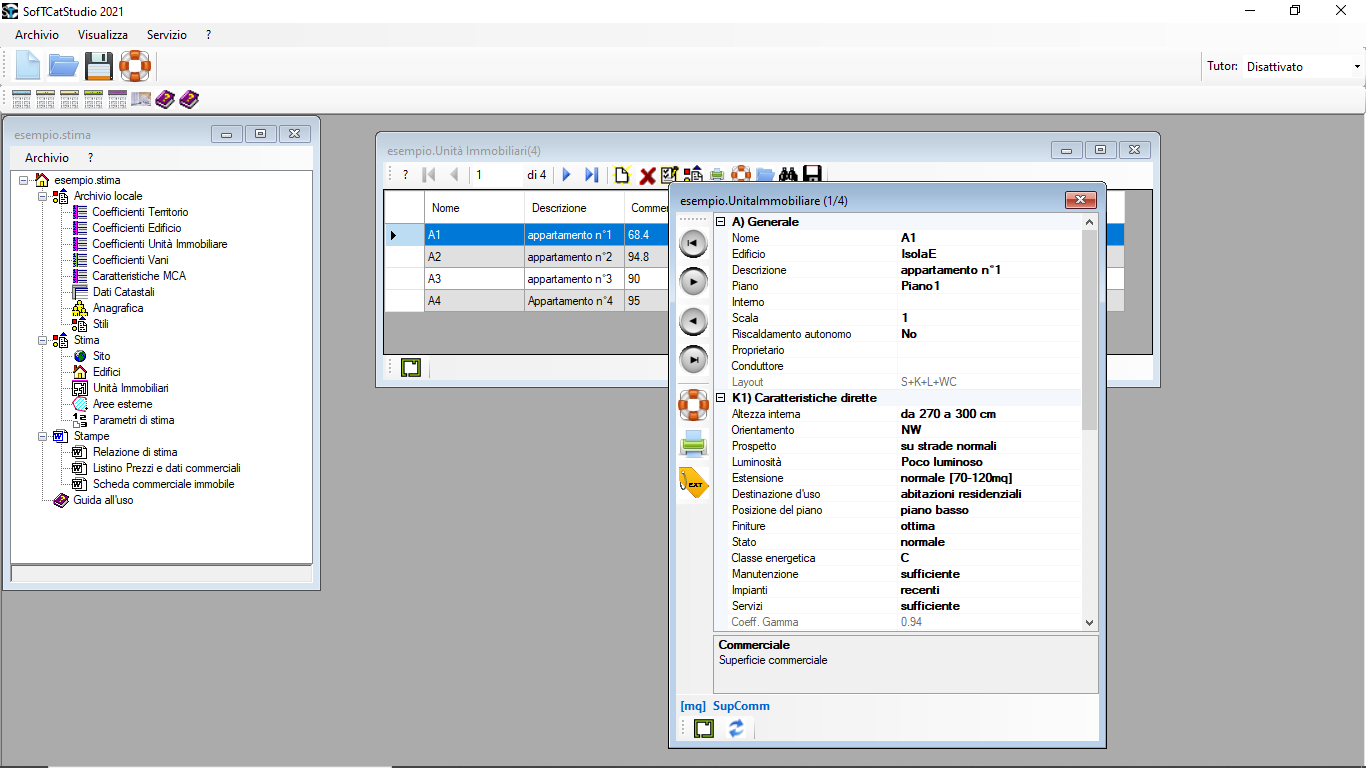
Task: Select Dati Catastali in tree
Action: tap(124, 292)
